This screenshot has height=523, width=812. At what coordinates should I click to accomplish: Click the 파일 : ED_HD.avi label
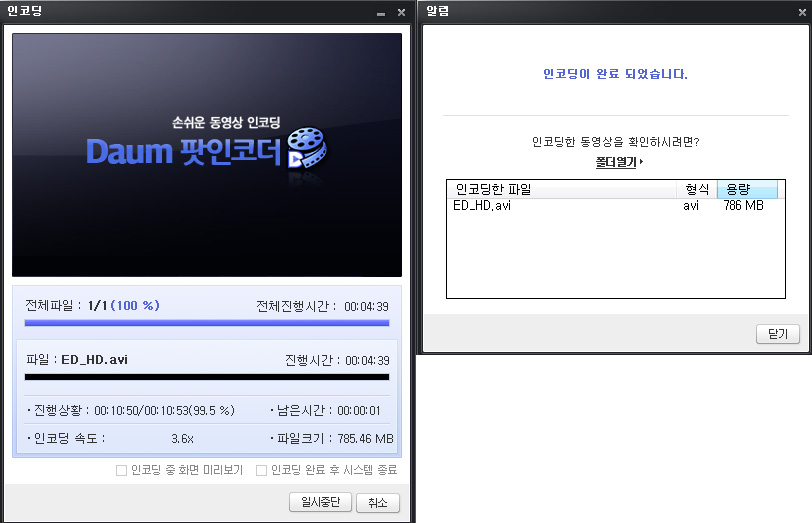click(77, 359)
